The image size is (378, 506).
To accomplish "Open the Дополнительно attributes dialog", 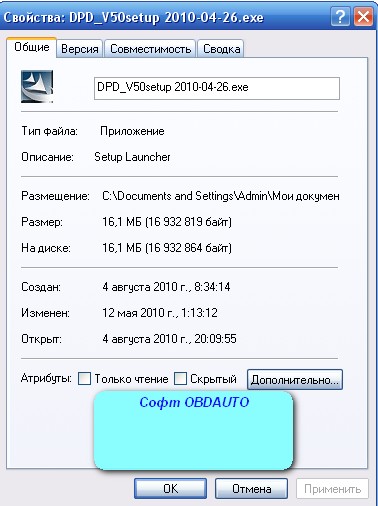I will [295, 379].
